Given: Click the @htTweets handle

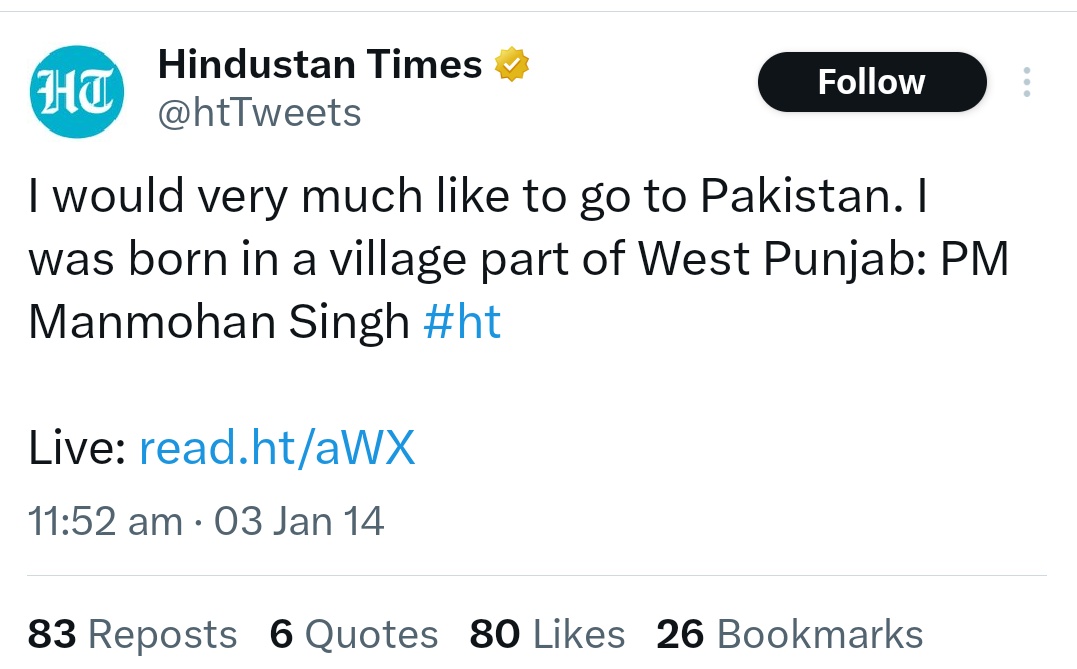Looking at the screenshot, I should pos(260,113).
